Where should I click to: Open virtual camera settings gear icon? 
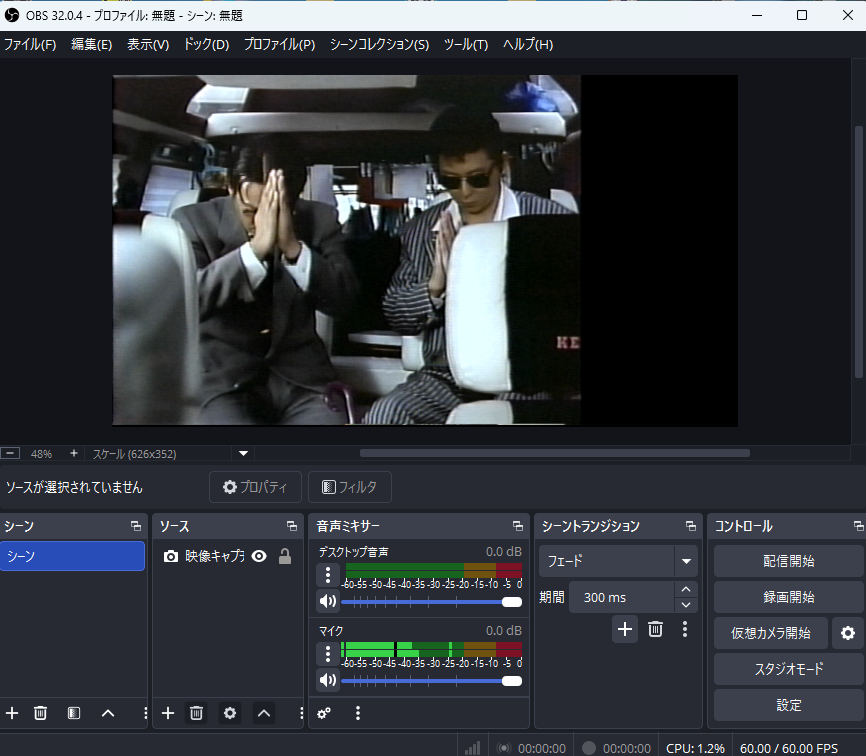[848, 633]
